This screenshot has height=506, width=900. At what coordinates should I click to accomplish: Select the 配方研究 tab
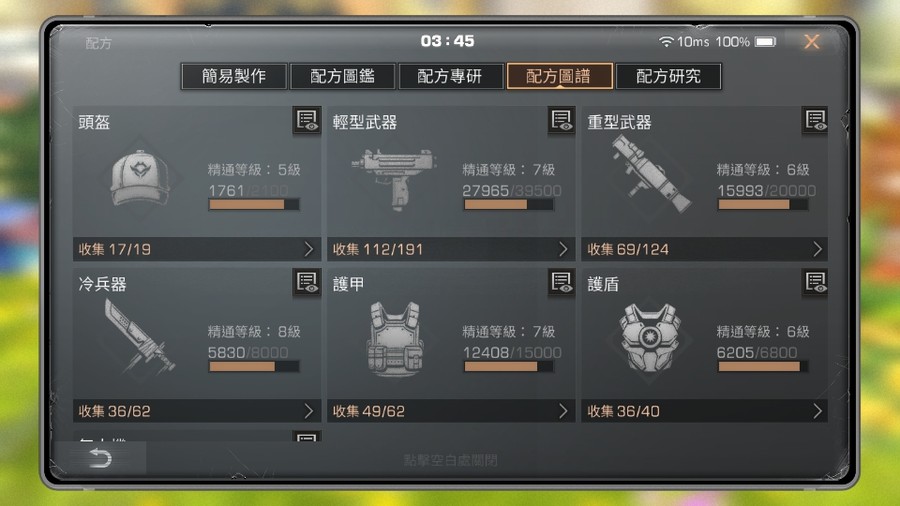coord(668,76)
